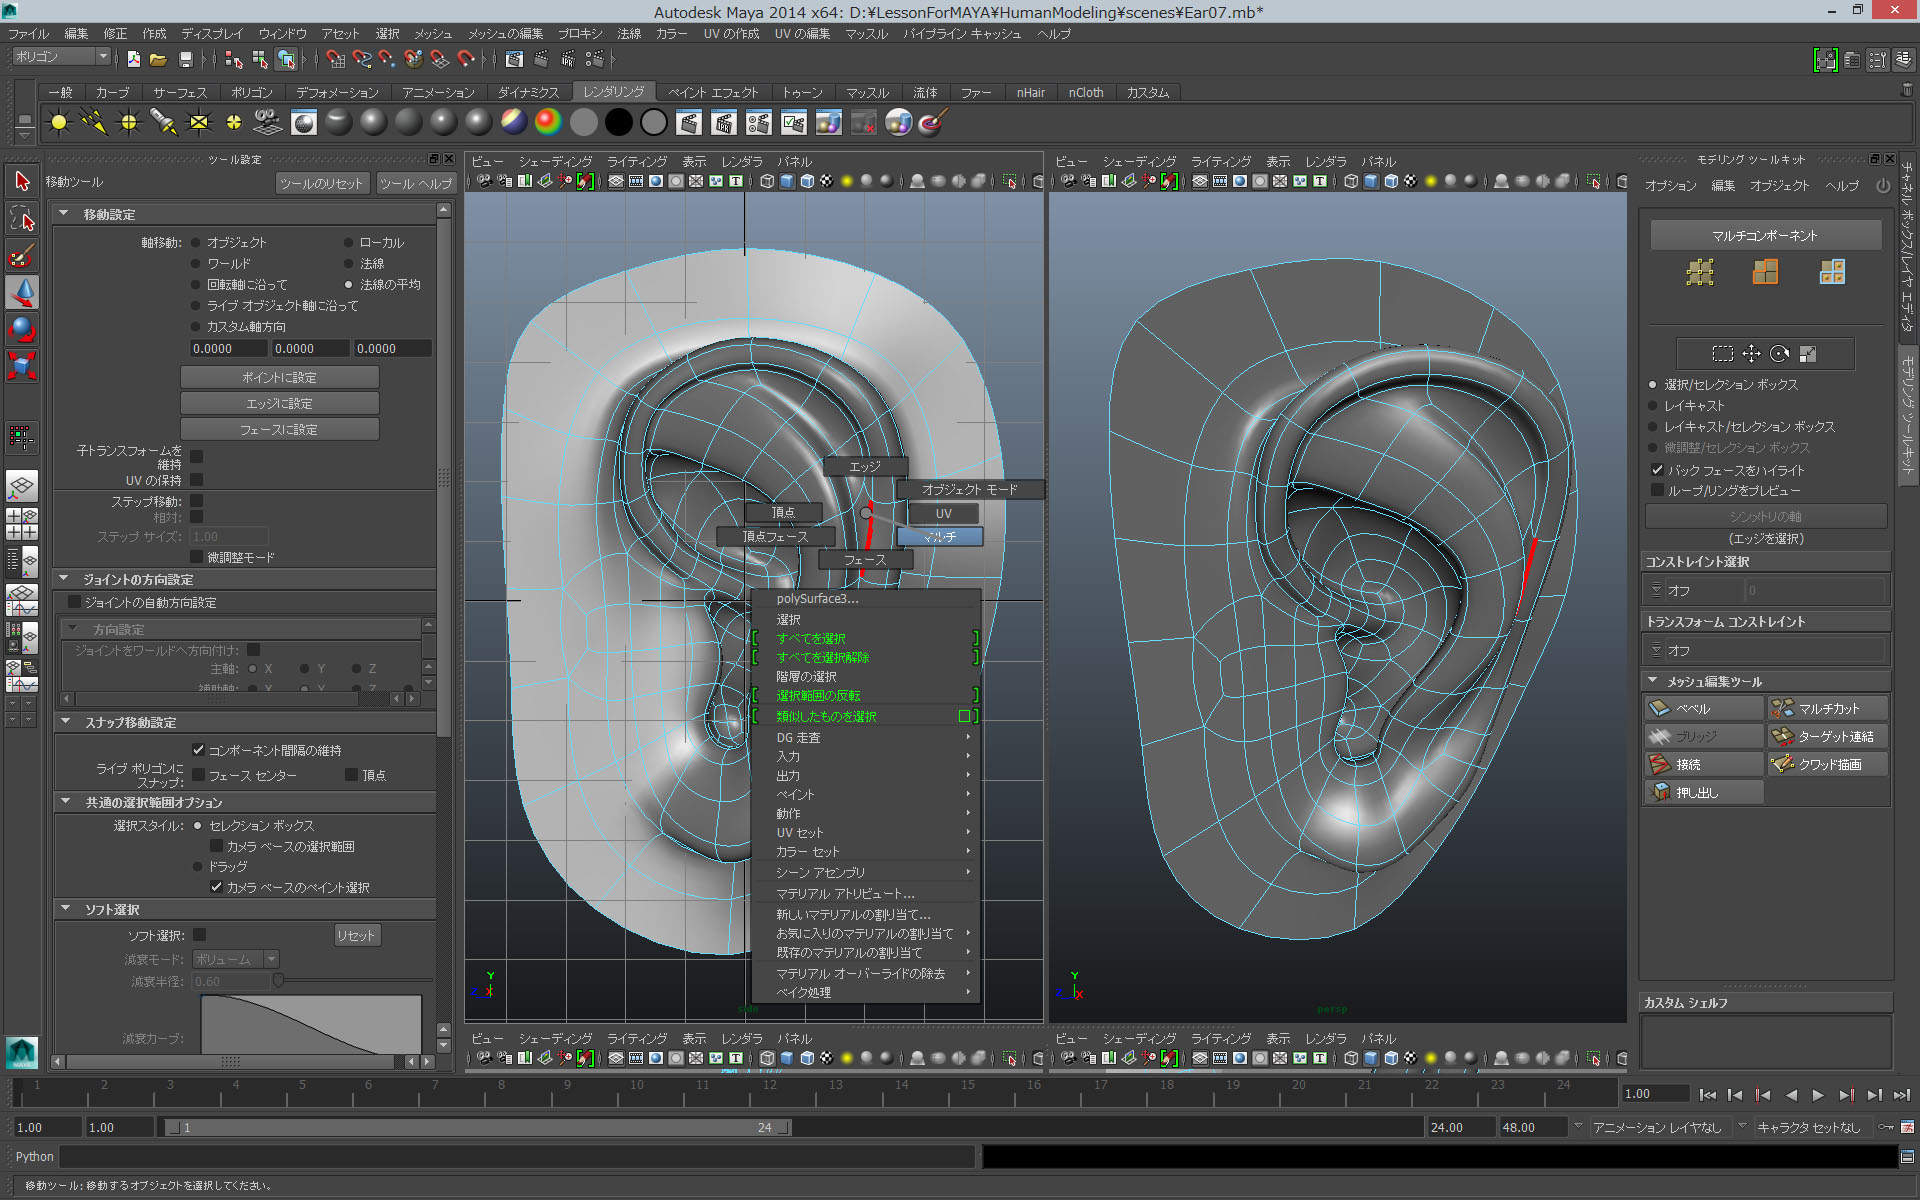Click the Multi-Cut tool icon
This screenshot has height=1200, width=1920.
[x=1782, y=708]
